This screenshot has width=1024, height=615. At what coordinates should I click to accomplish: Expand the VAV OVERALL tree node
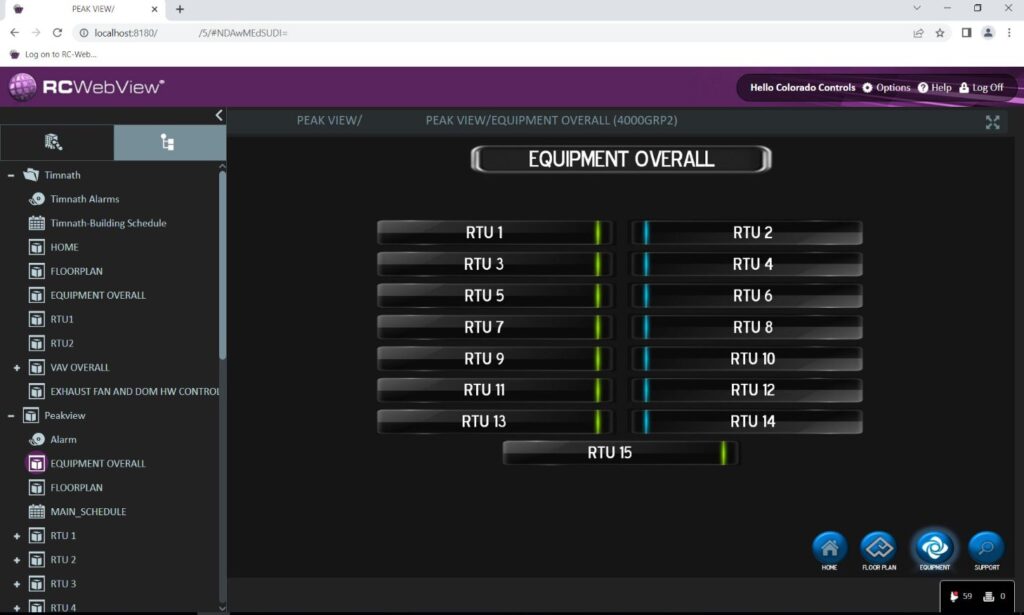[17, 368]
